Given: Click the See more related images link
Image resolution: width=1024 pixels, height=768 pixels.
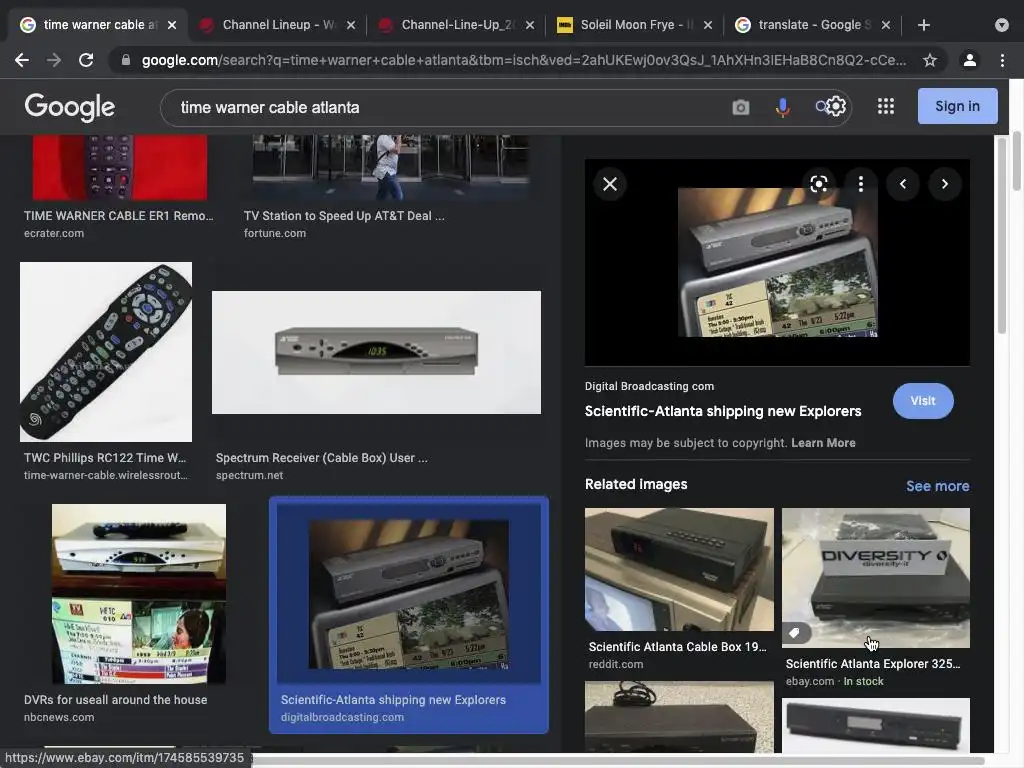Looking at the screenshot, I should click(x=937, y=486).
